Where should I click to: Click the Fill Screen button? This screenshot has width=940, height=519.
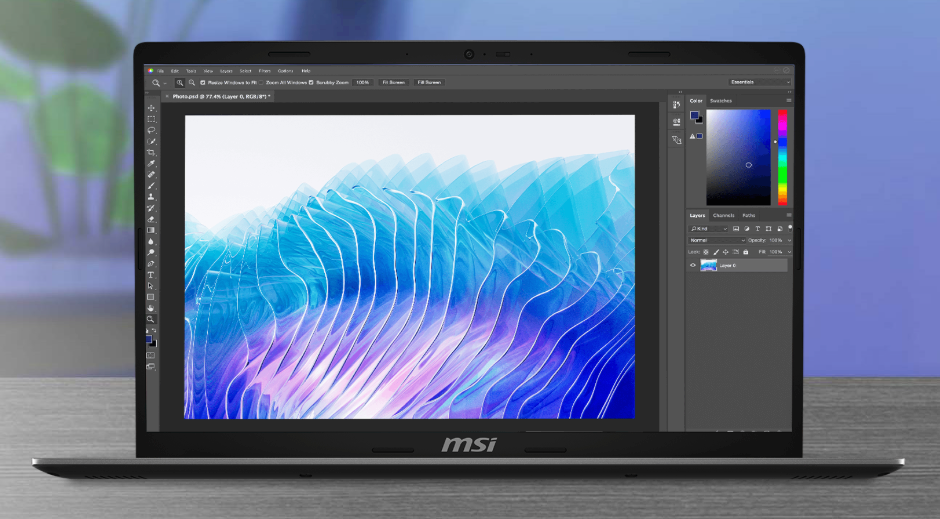tap(429, 82)
